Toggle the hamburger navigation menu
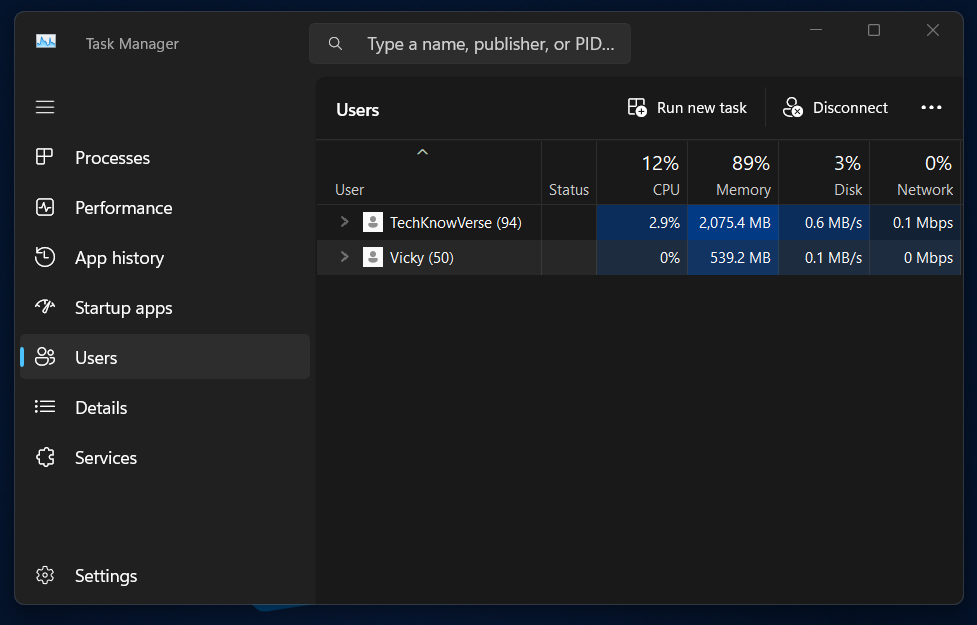Image resolution: width=977 pixels, height=625 pixels. (x=45, y=107)
